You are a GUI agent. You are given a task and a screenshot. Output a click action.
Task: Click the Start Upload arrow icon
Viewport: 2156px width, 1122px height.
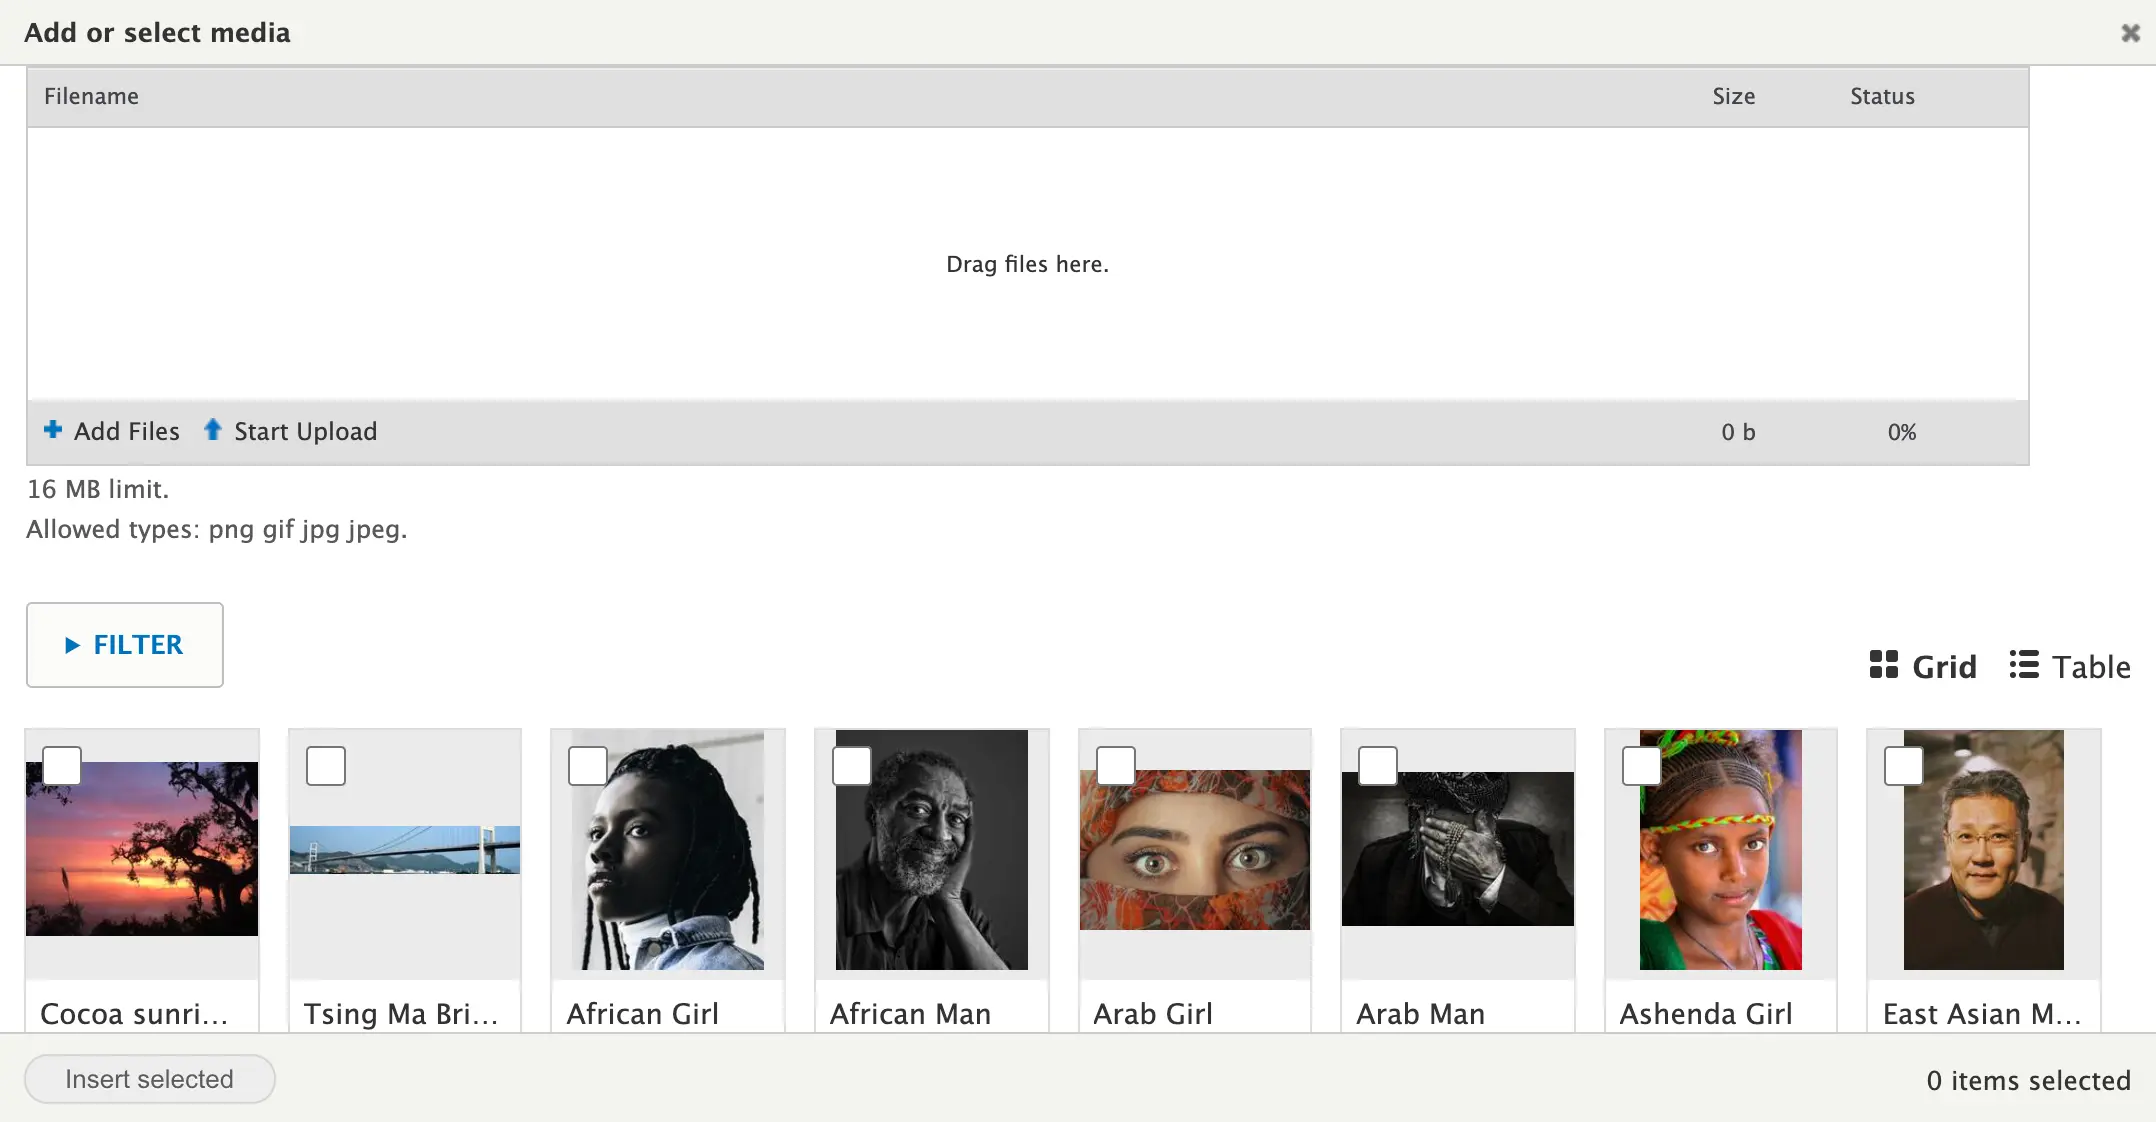212,430
